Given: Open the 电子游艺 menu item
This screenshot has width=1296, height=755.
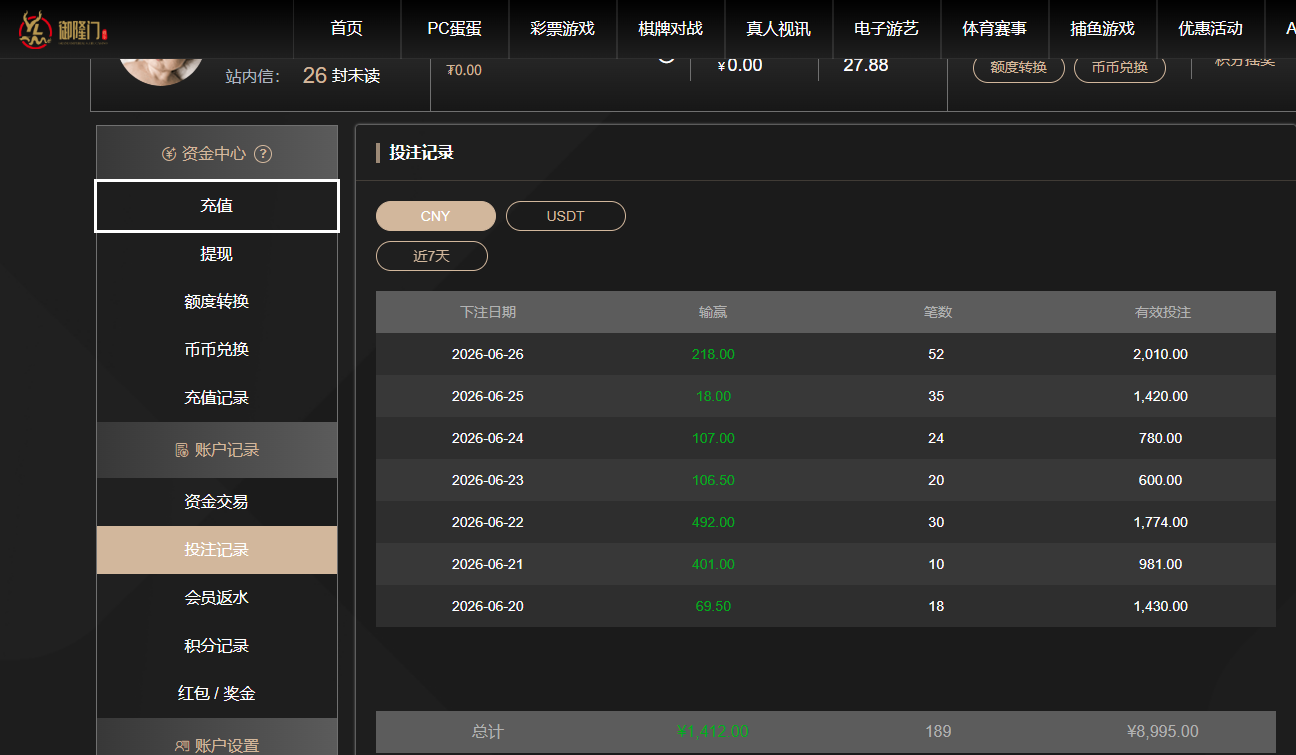Looking at the screenshot, I should (x=887, y=29).
